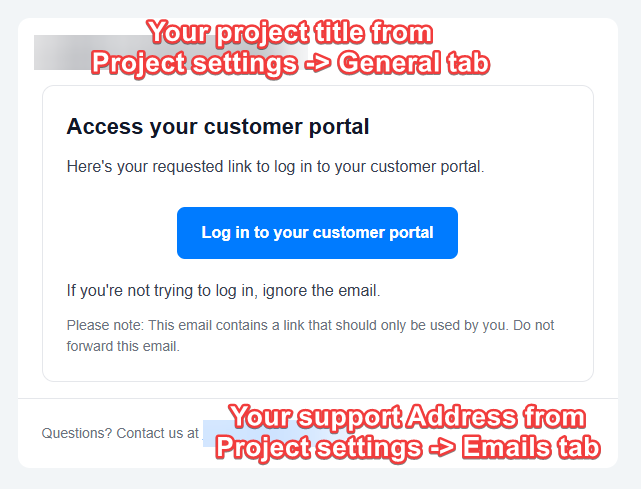Click the Please note label text
This screenshot has height=489, width=641.
(105, 325)
